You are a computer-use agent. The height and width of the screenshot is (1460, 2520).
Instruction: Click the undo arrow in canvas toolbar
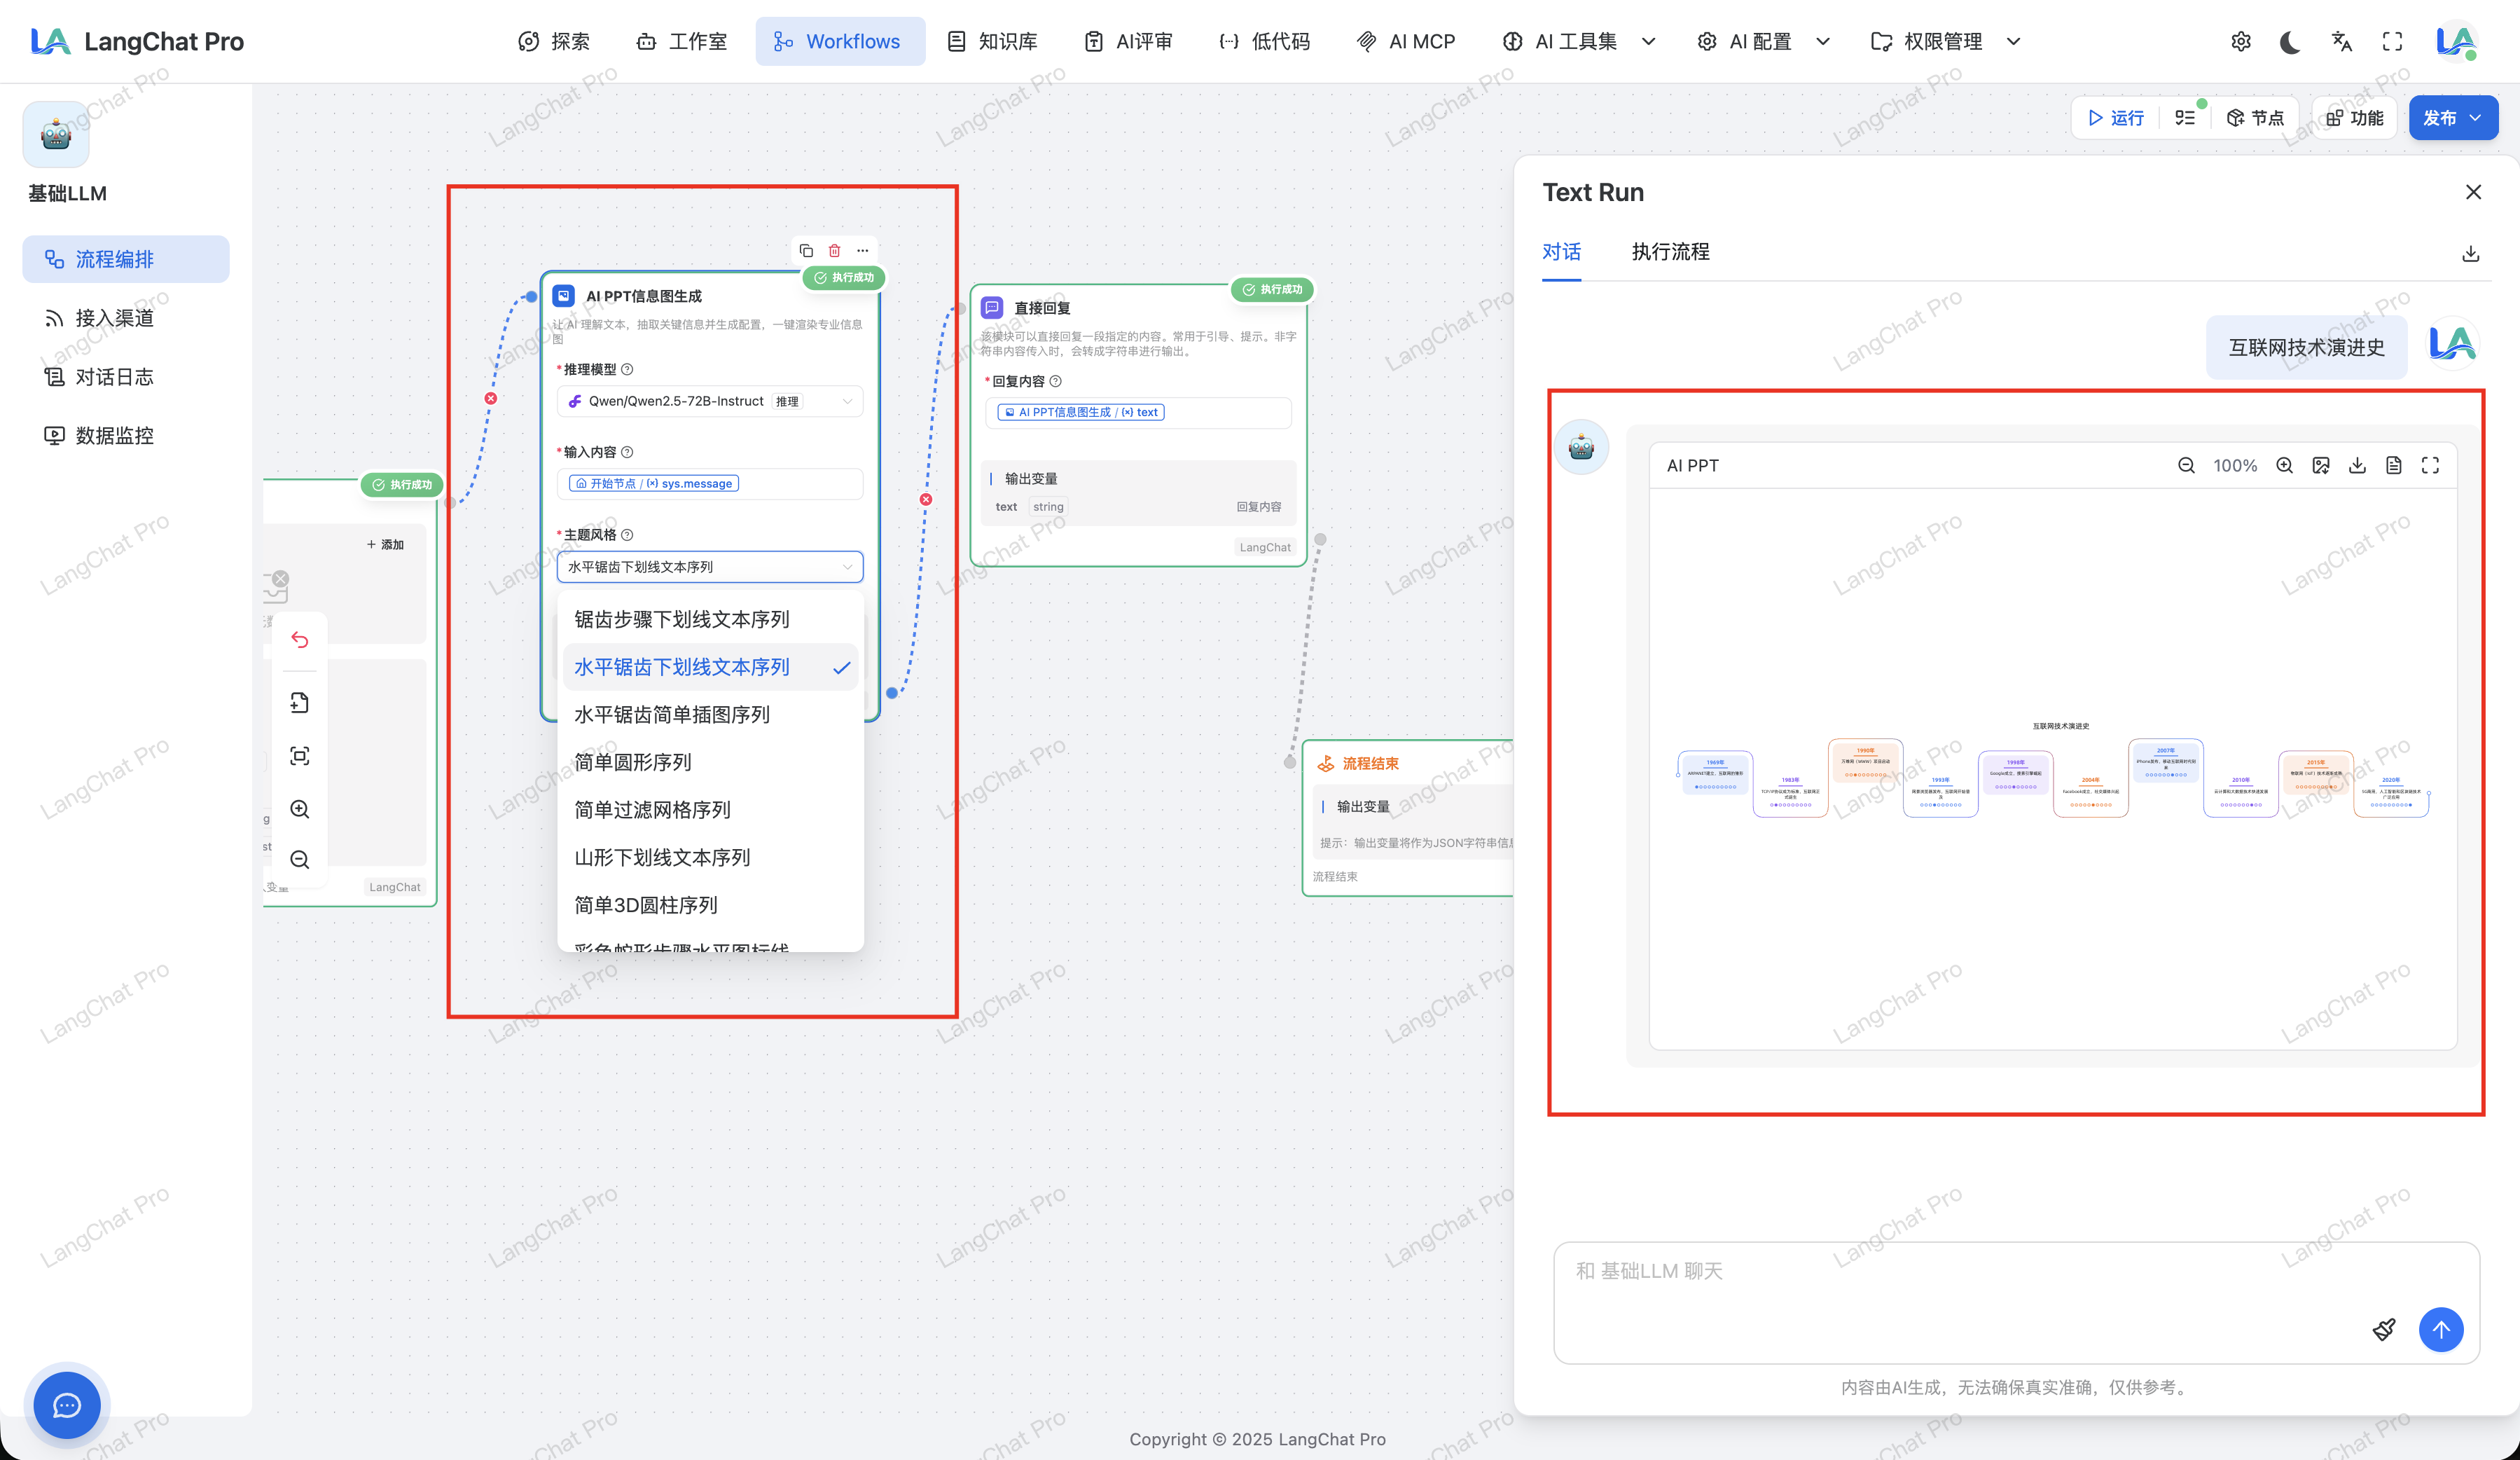click(299, 640)
